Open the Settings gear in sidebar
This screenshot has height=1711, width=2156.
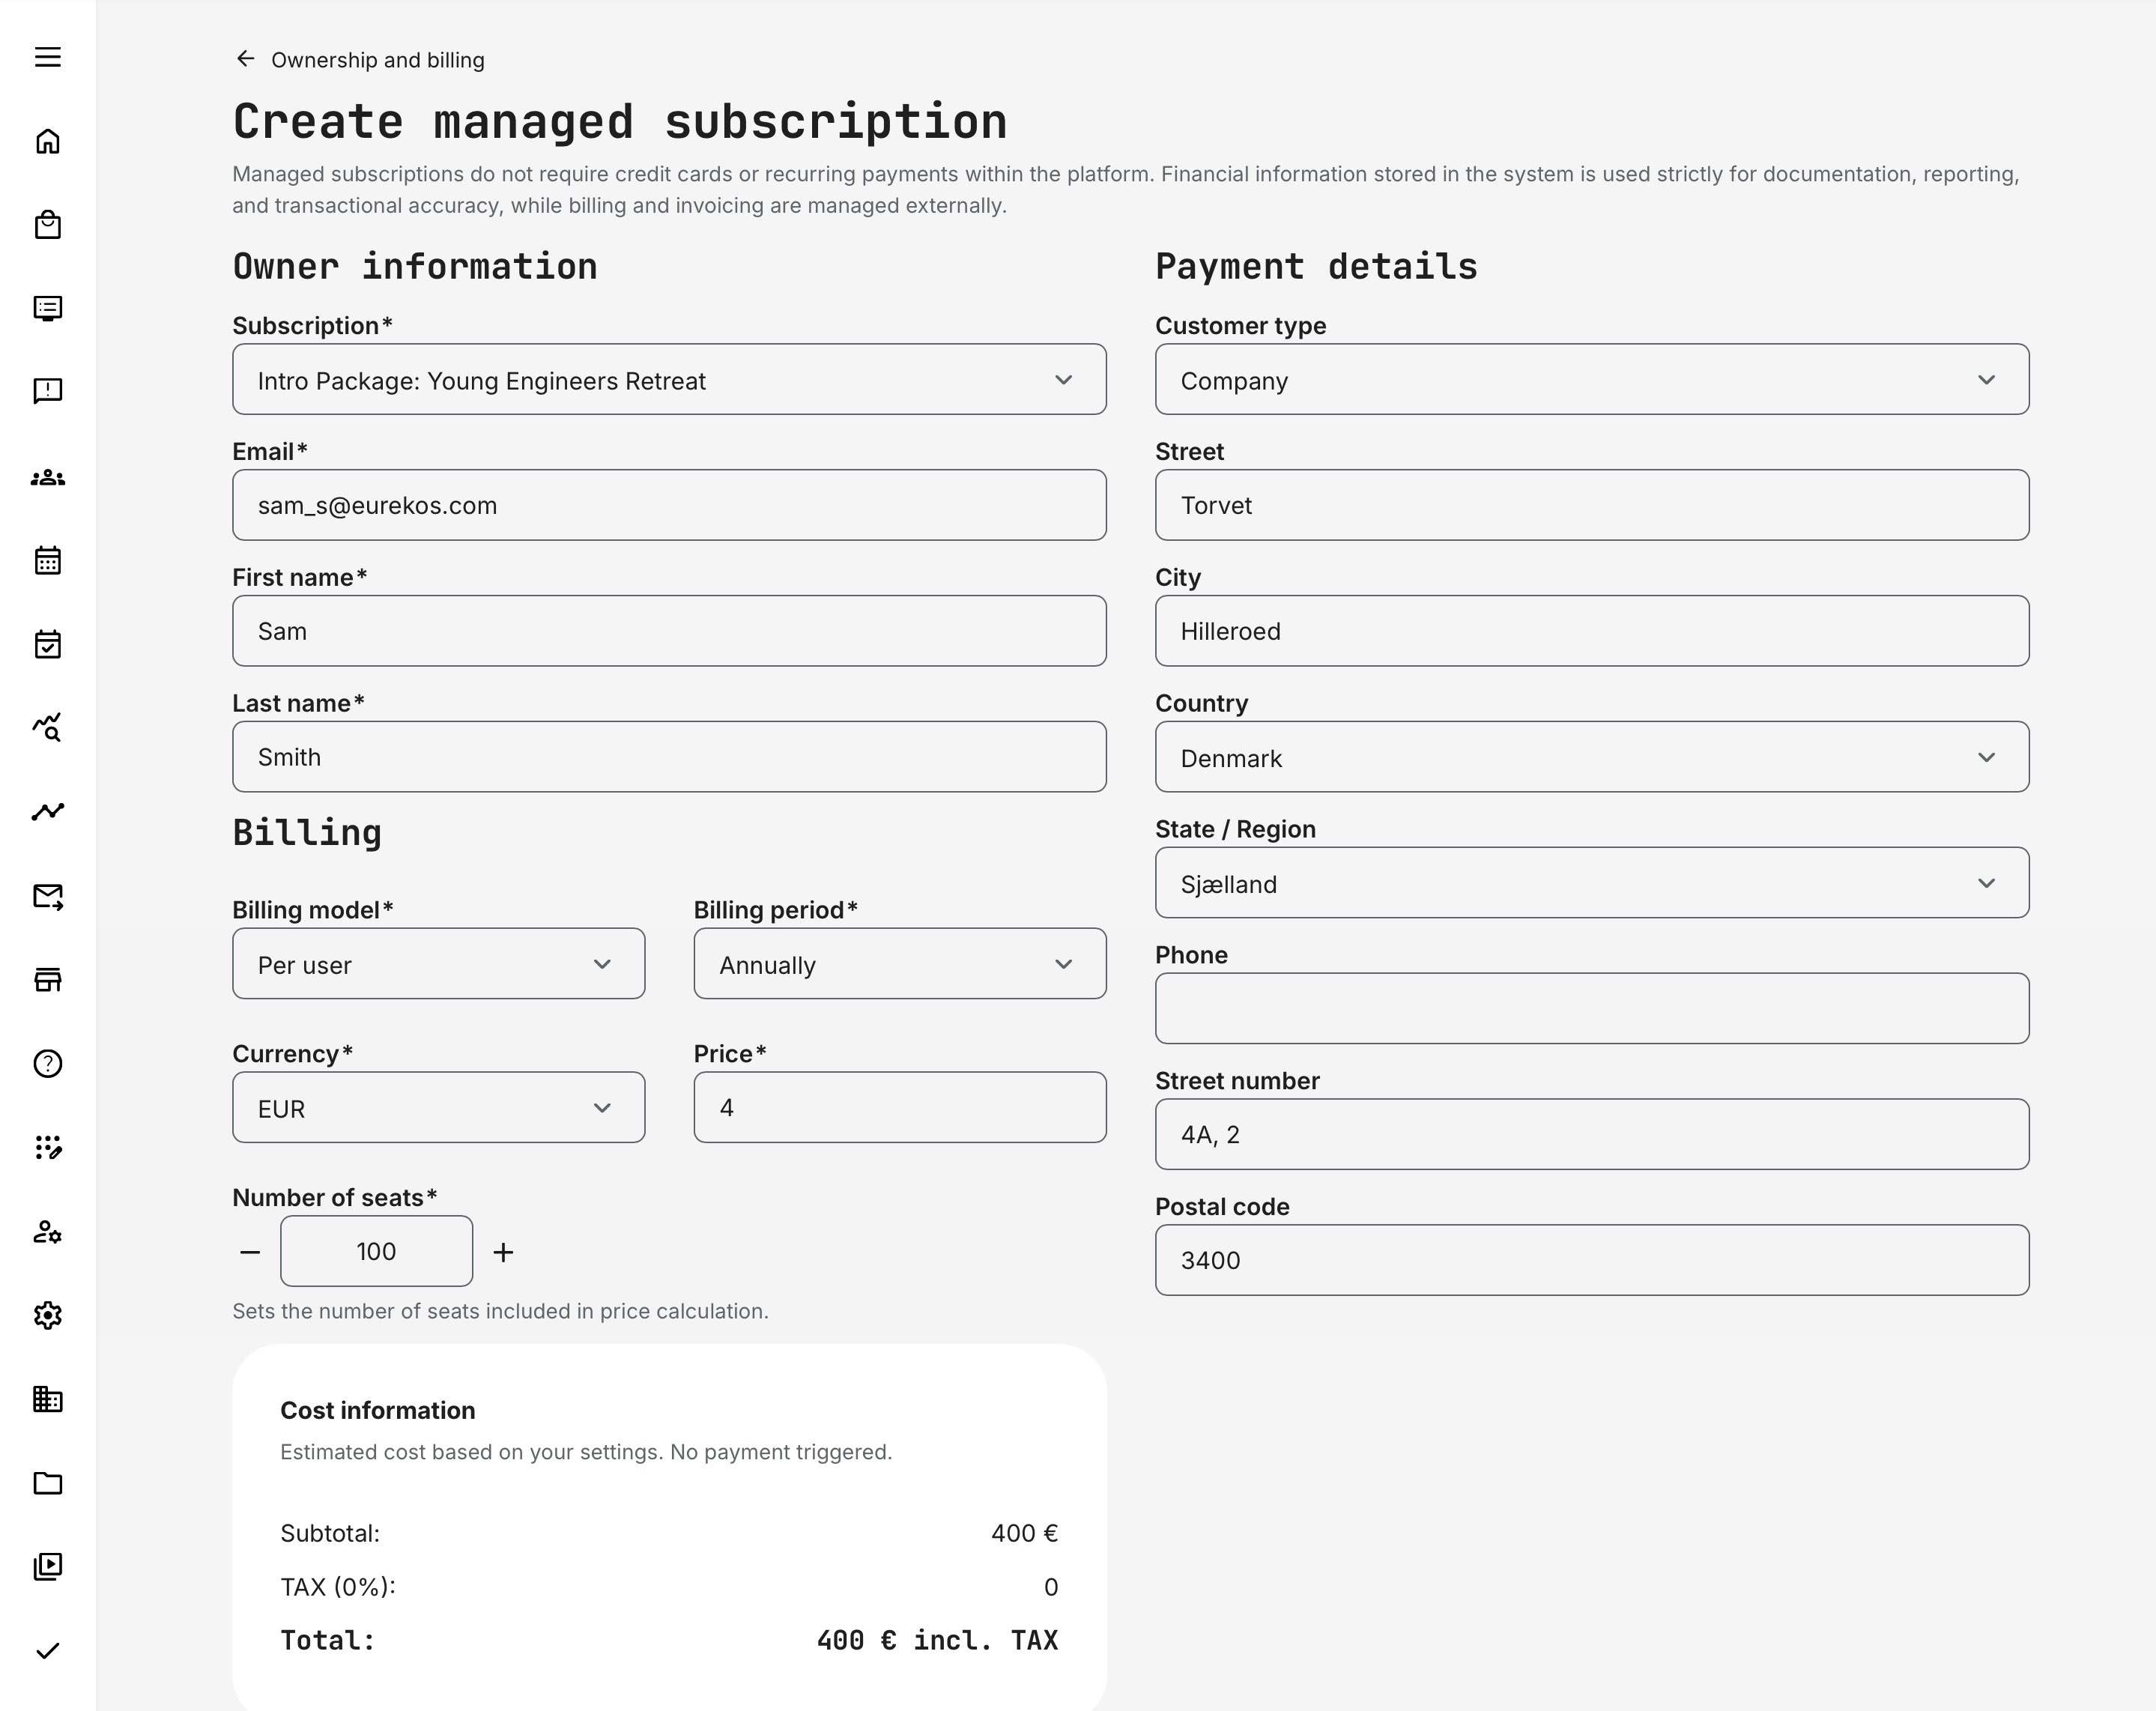(47, 1316)
